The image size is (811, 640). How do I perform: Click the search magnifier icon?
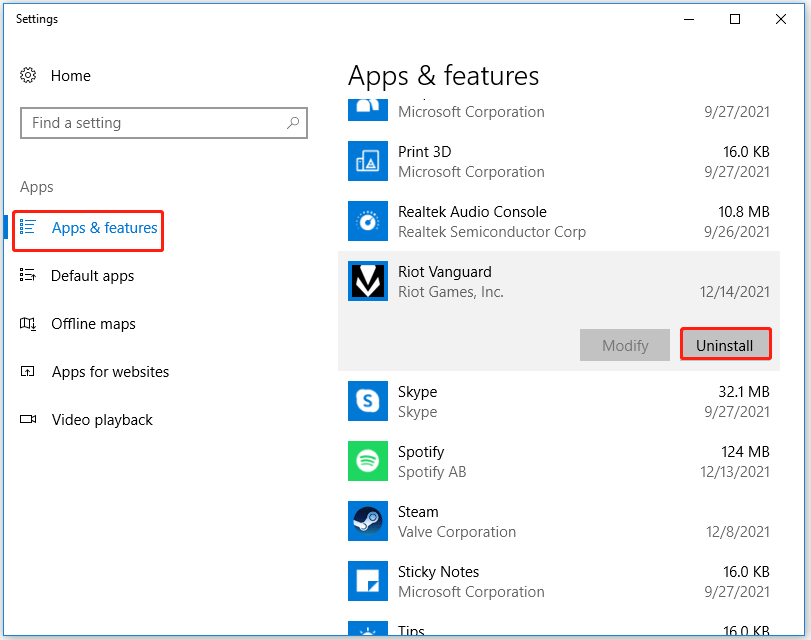tap(293, 123)
